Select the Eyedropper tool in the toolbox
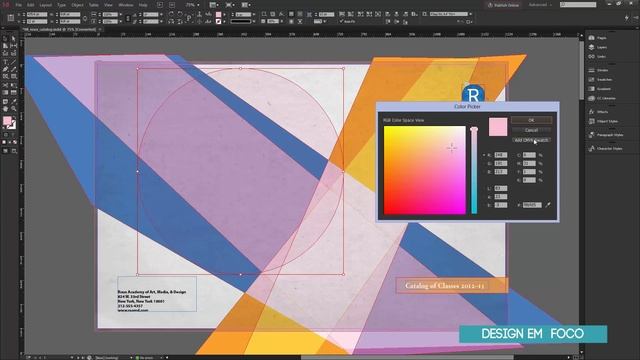This screenshot has height=360, width=640. (13, 101)
